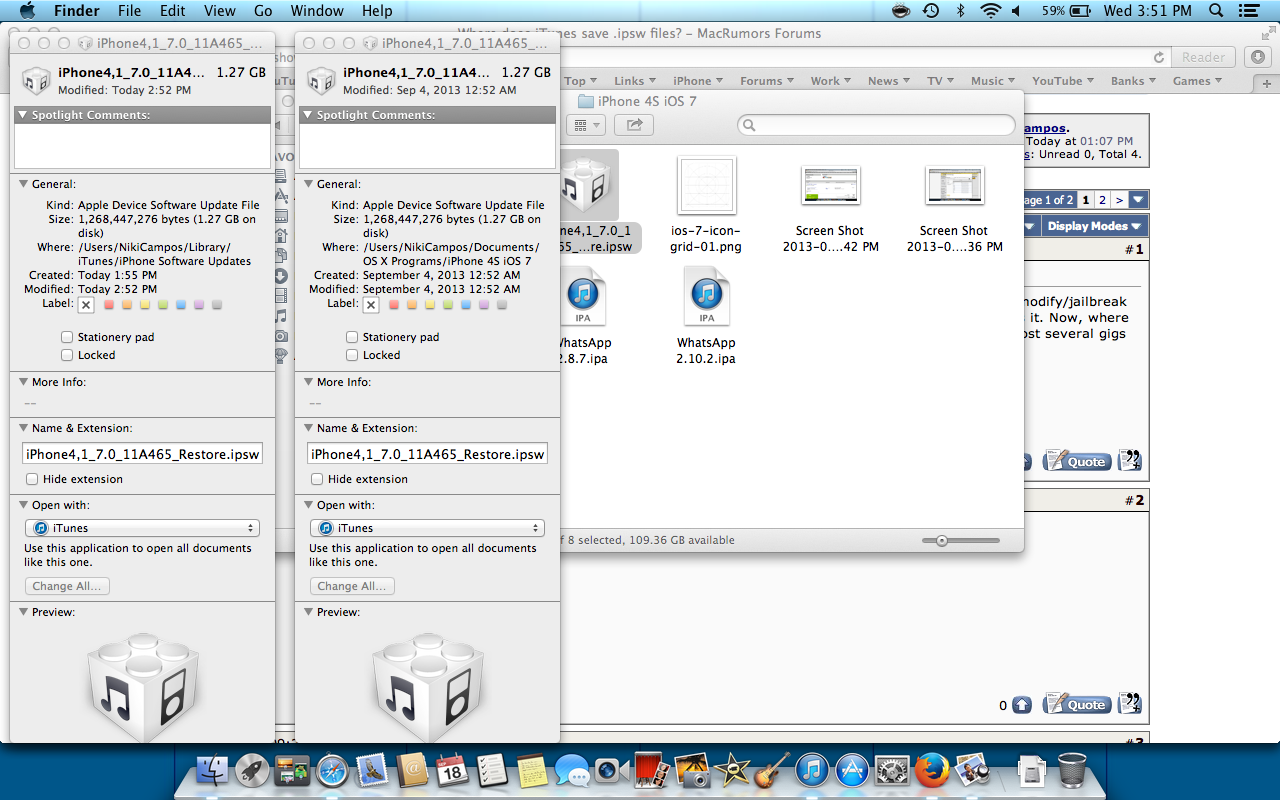Open the Banks bookmarks folder
This screenshot has width=1280, height=800.
coord(1132,81)
